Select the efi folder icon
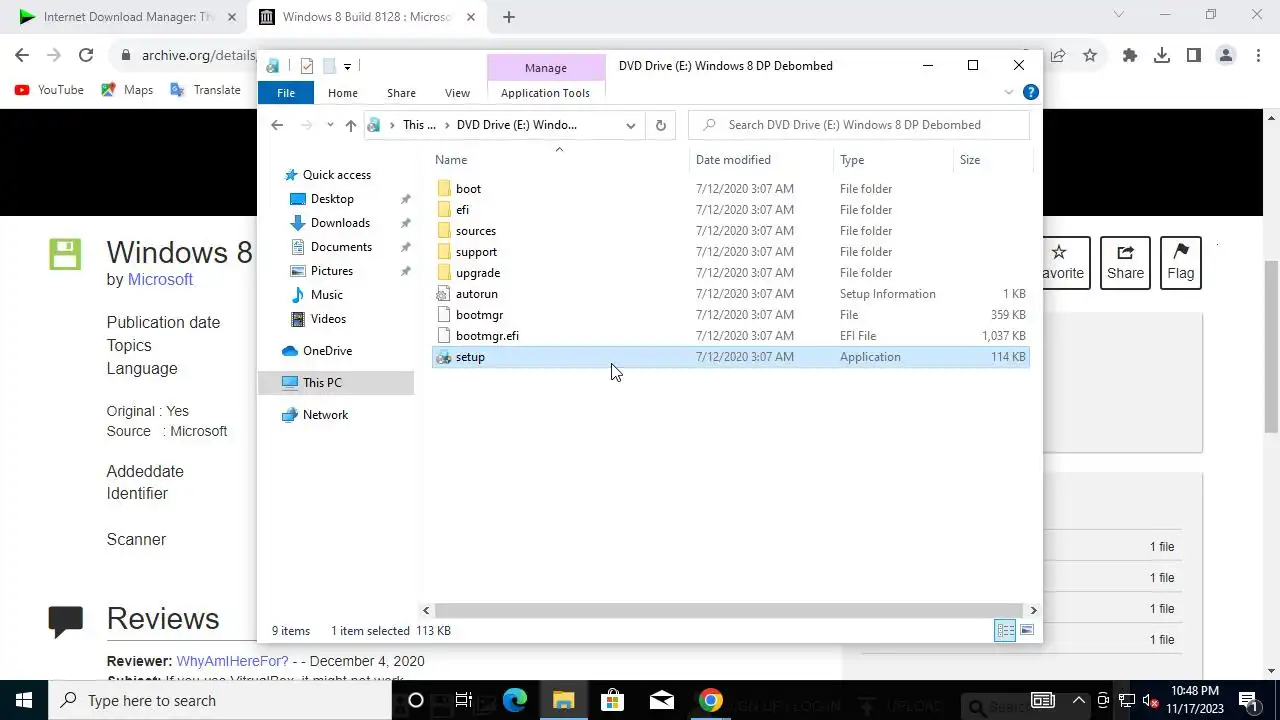This screenshot has height=720, width=1280. [444, 210]
